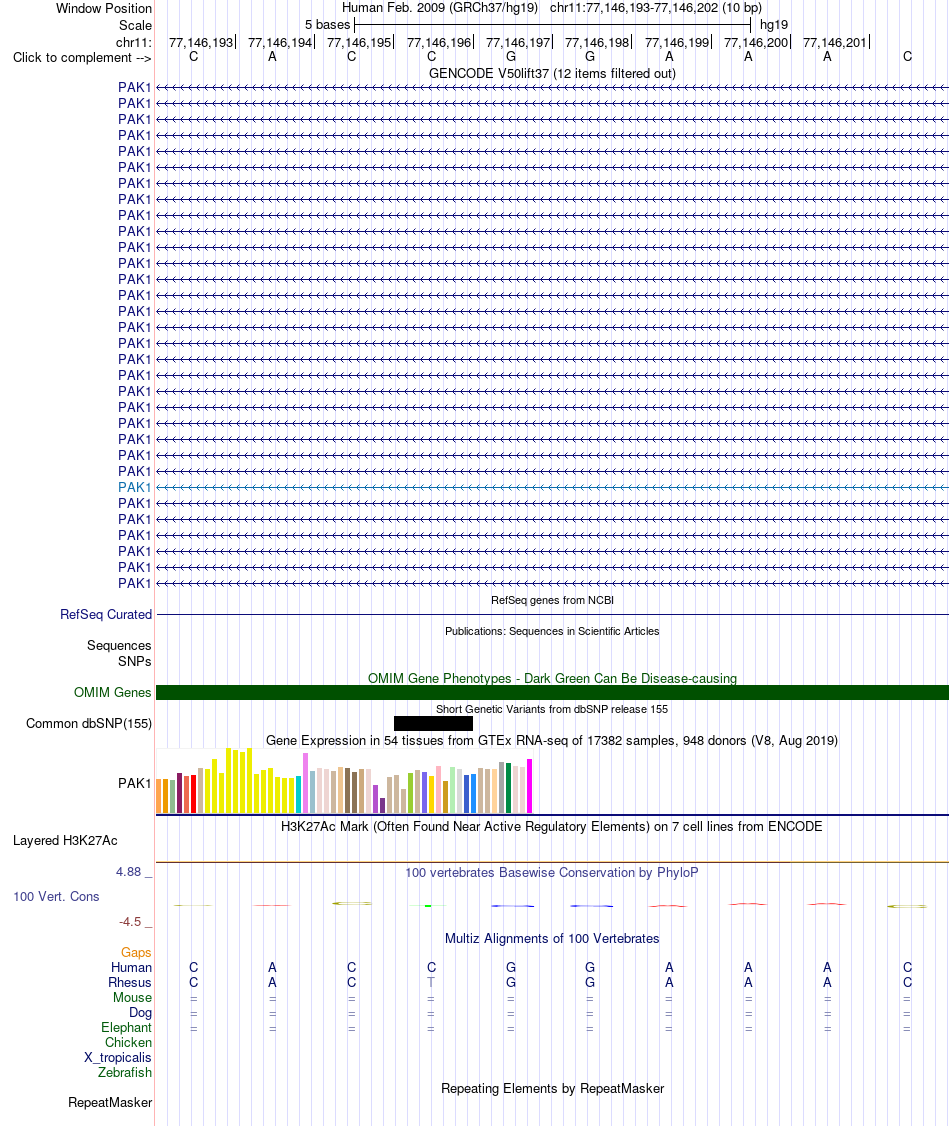Click the 100 Vert. Cons side label
Image resolution: width=950 pixels, height=1126 pixels.
(56, 896)
